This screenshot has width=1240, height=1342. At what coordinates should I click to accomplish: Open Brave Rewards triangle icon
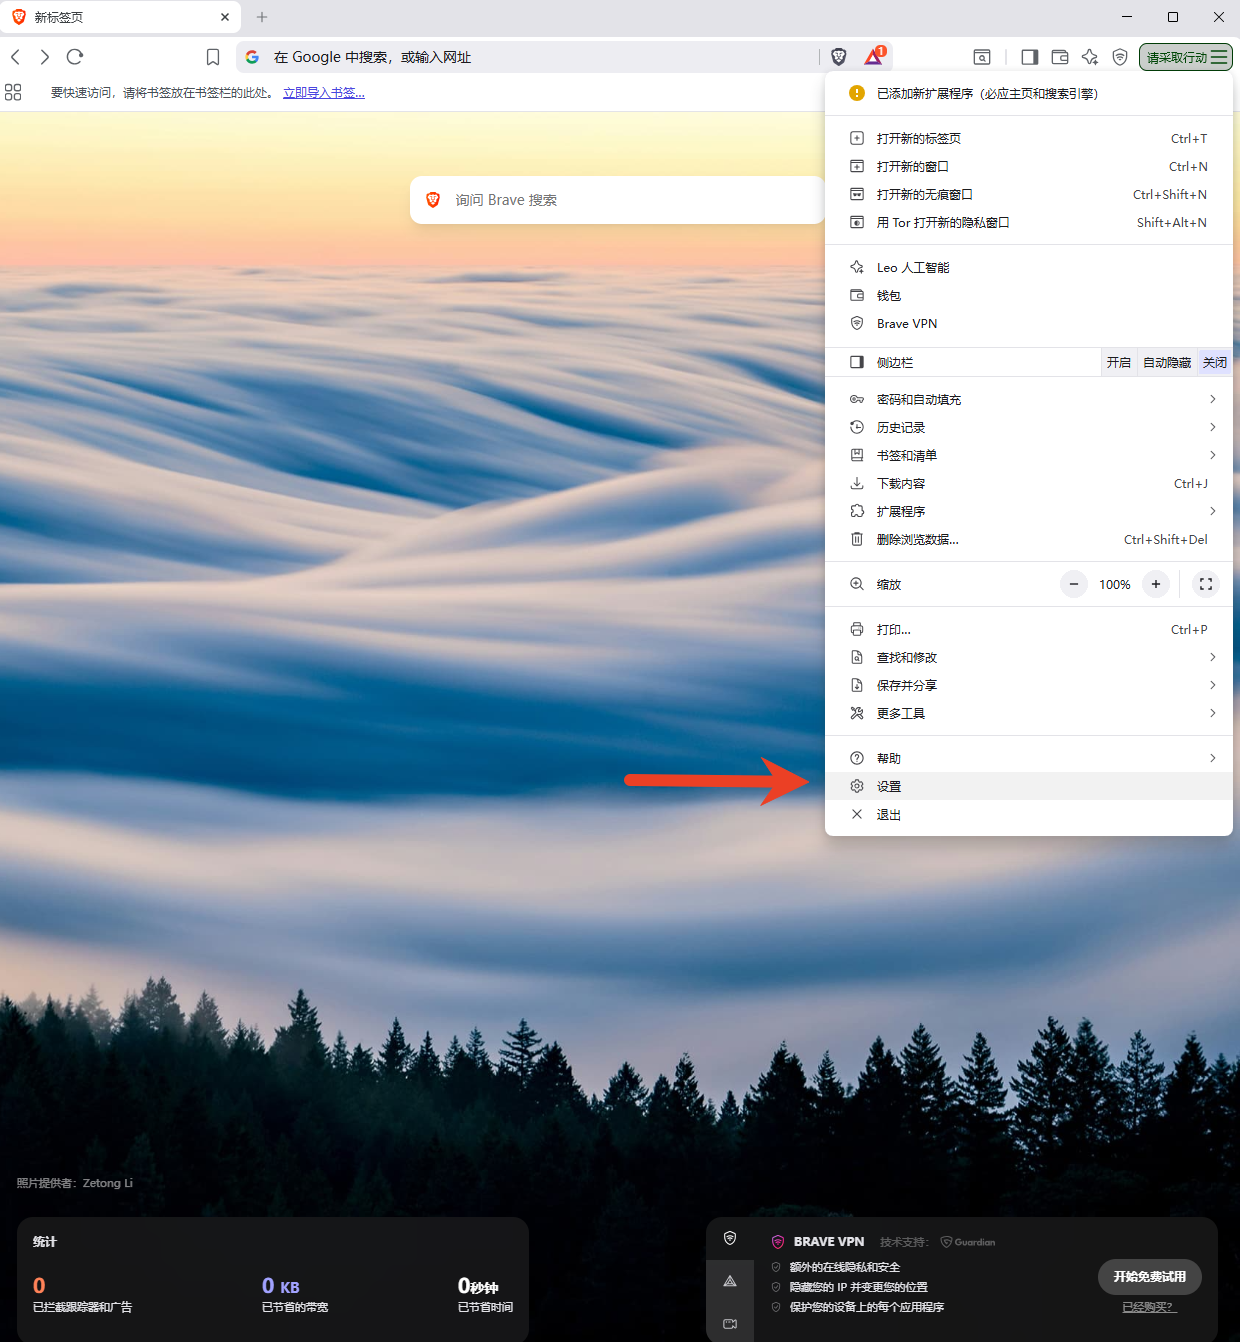coord(874,56)
